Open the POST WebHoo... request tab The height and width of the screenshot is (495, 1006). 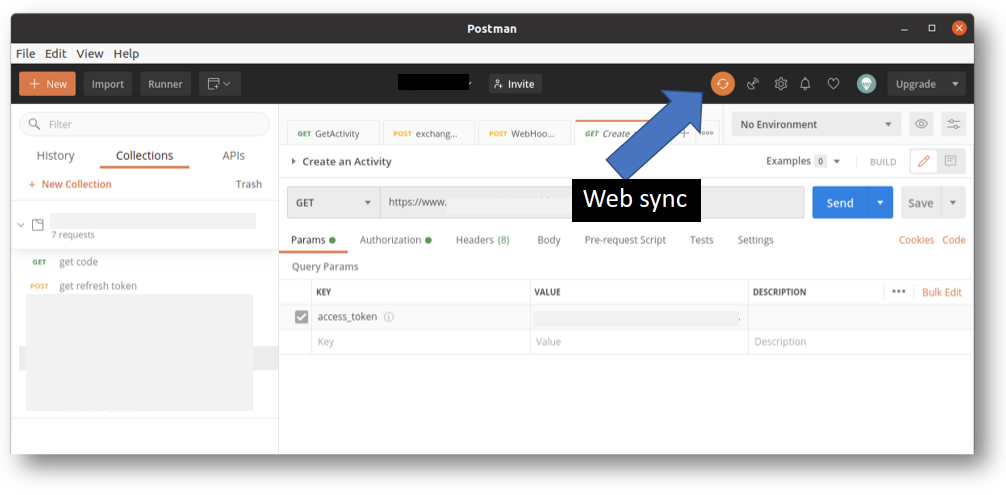pyautogui.click(x=525, y=133)
